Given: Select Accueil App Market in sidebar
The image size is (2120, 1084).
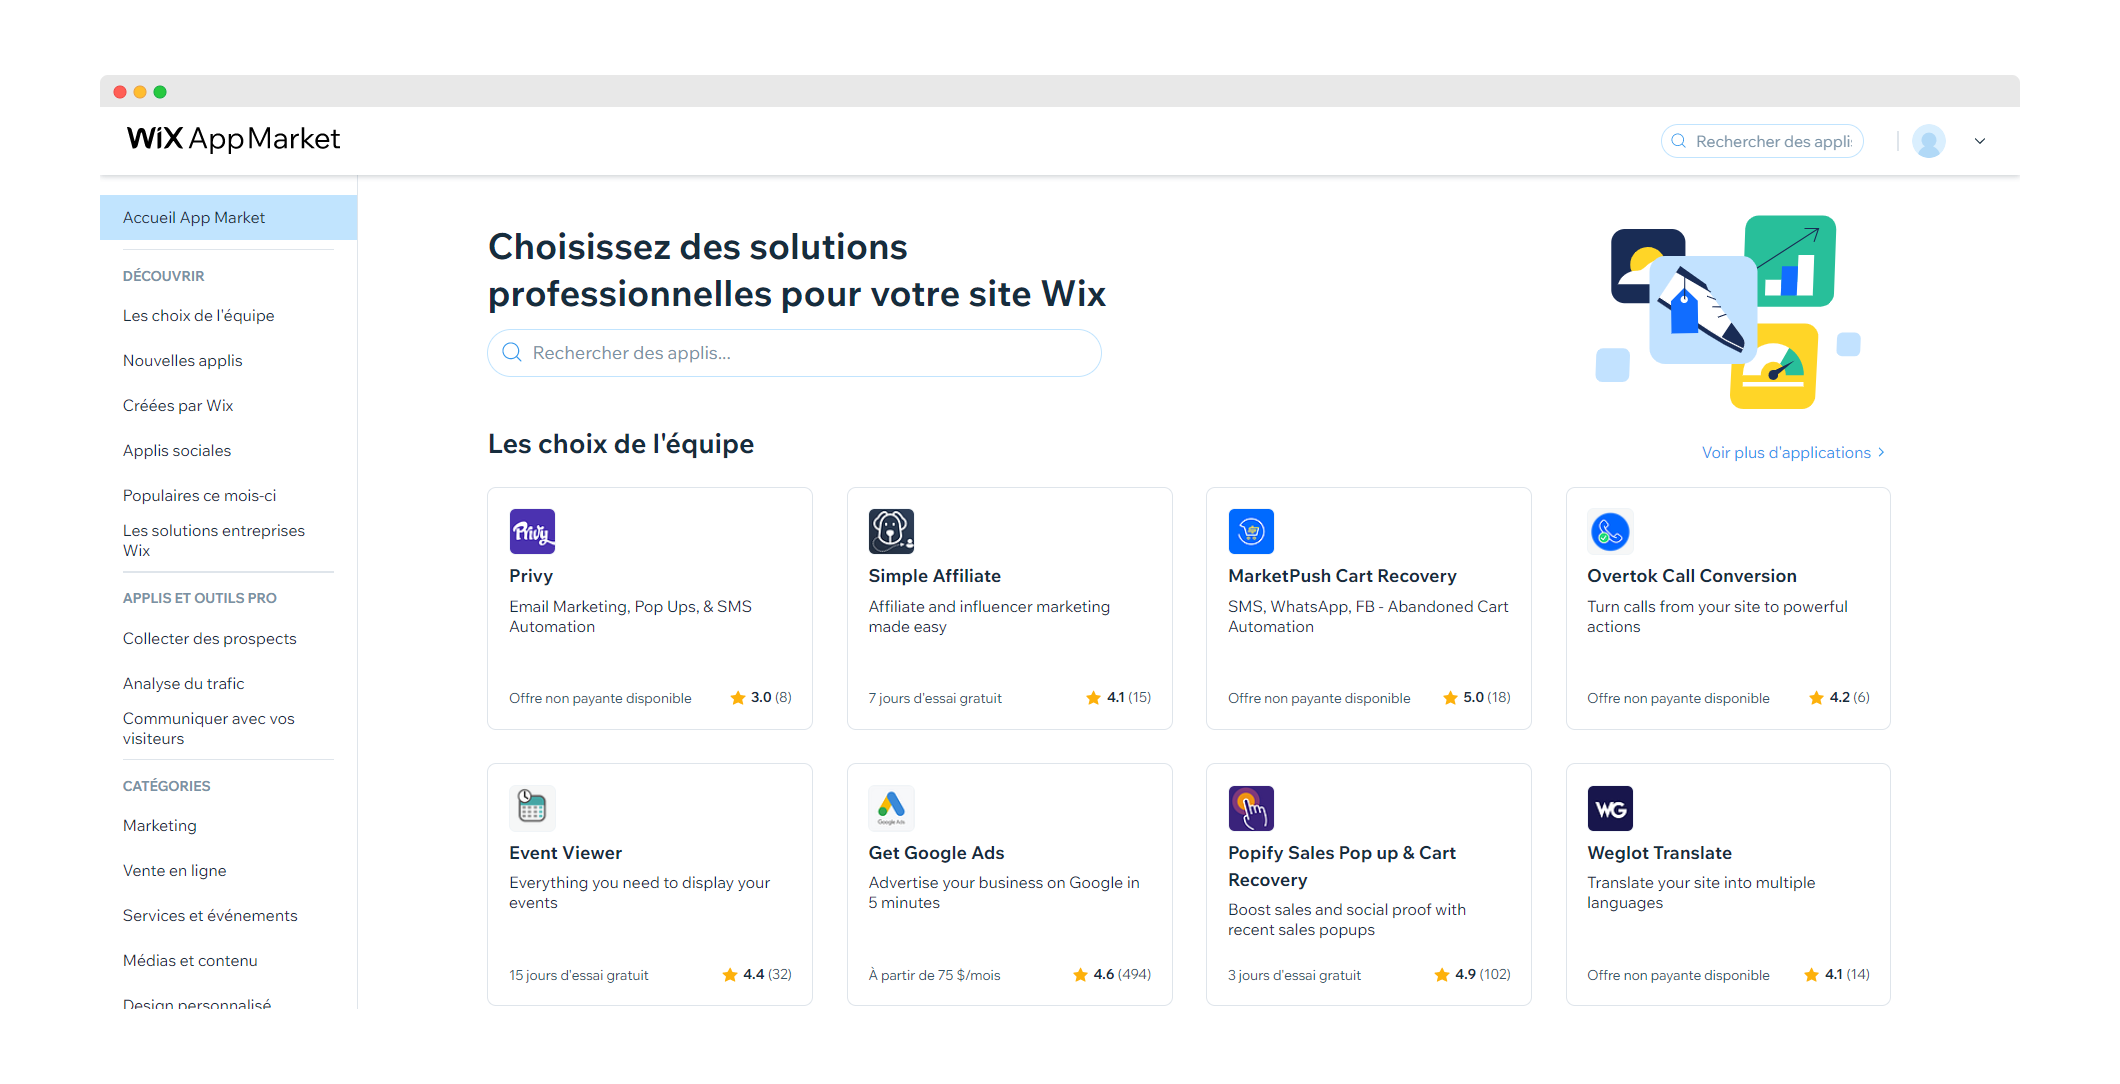Looking at the screenshot, I should point(194,218).
